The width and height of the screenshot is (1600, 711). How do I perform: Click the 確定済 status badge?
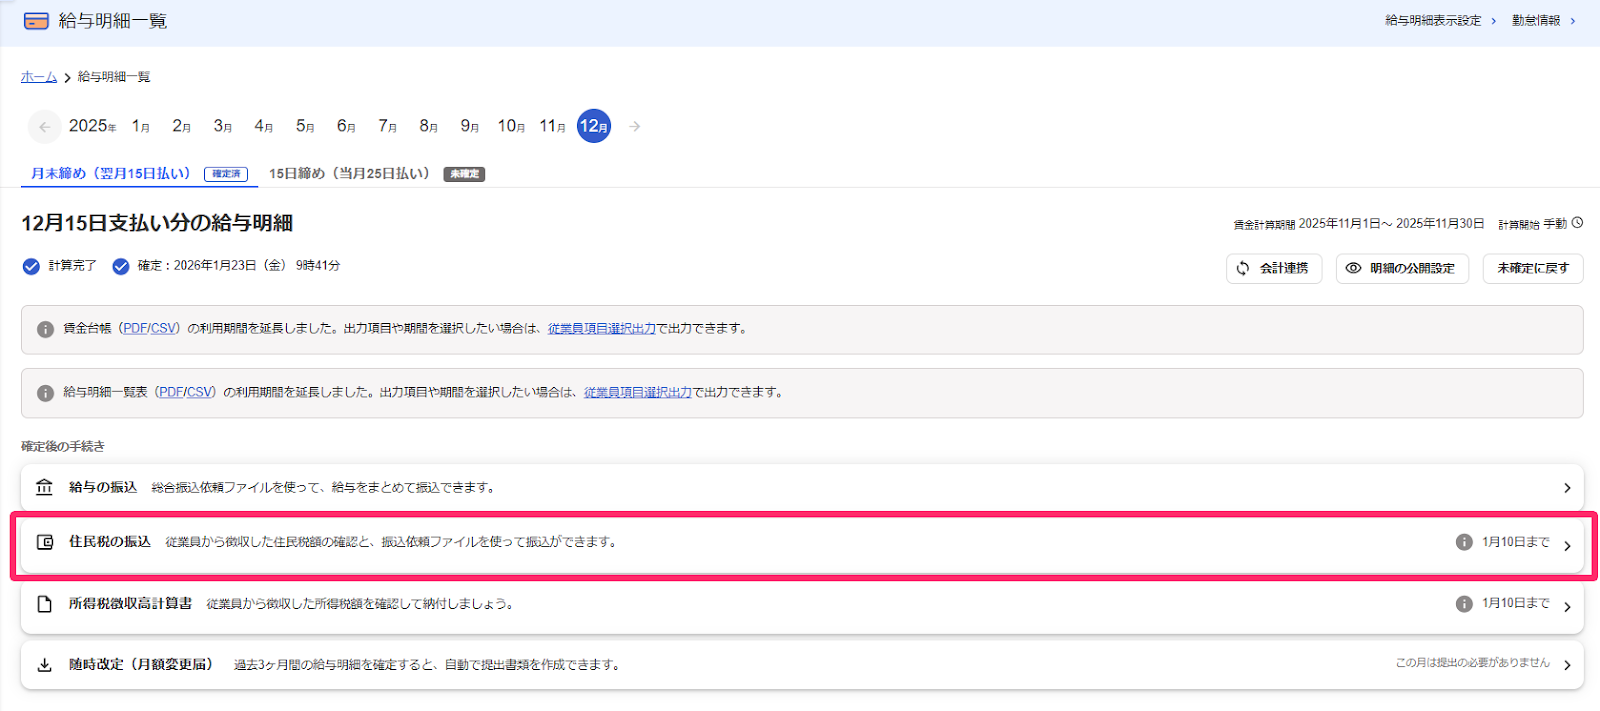click(226, 174)
